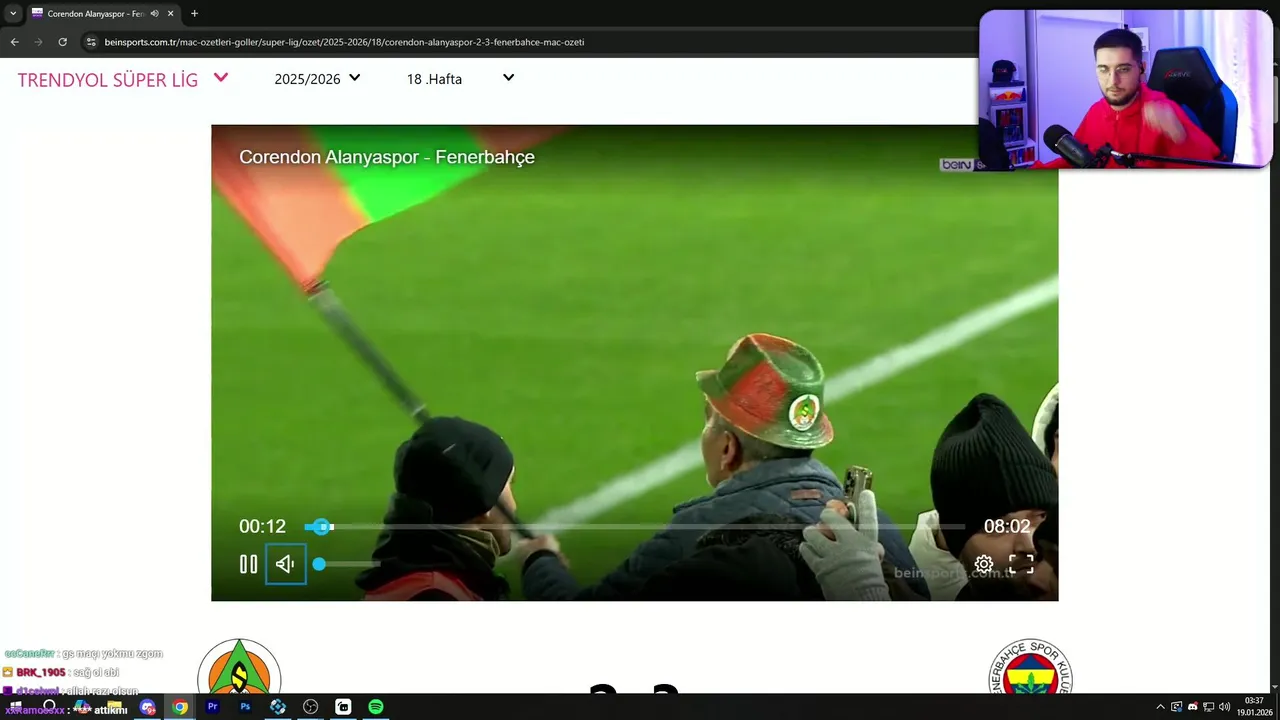Image resolution: width=1280 pixels, height=720 pixels.
Task: Open network settings from the system tray
Action: [1209, 707]
